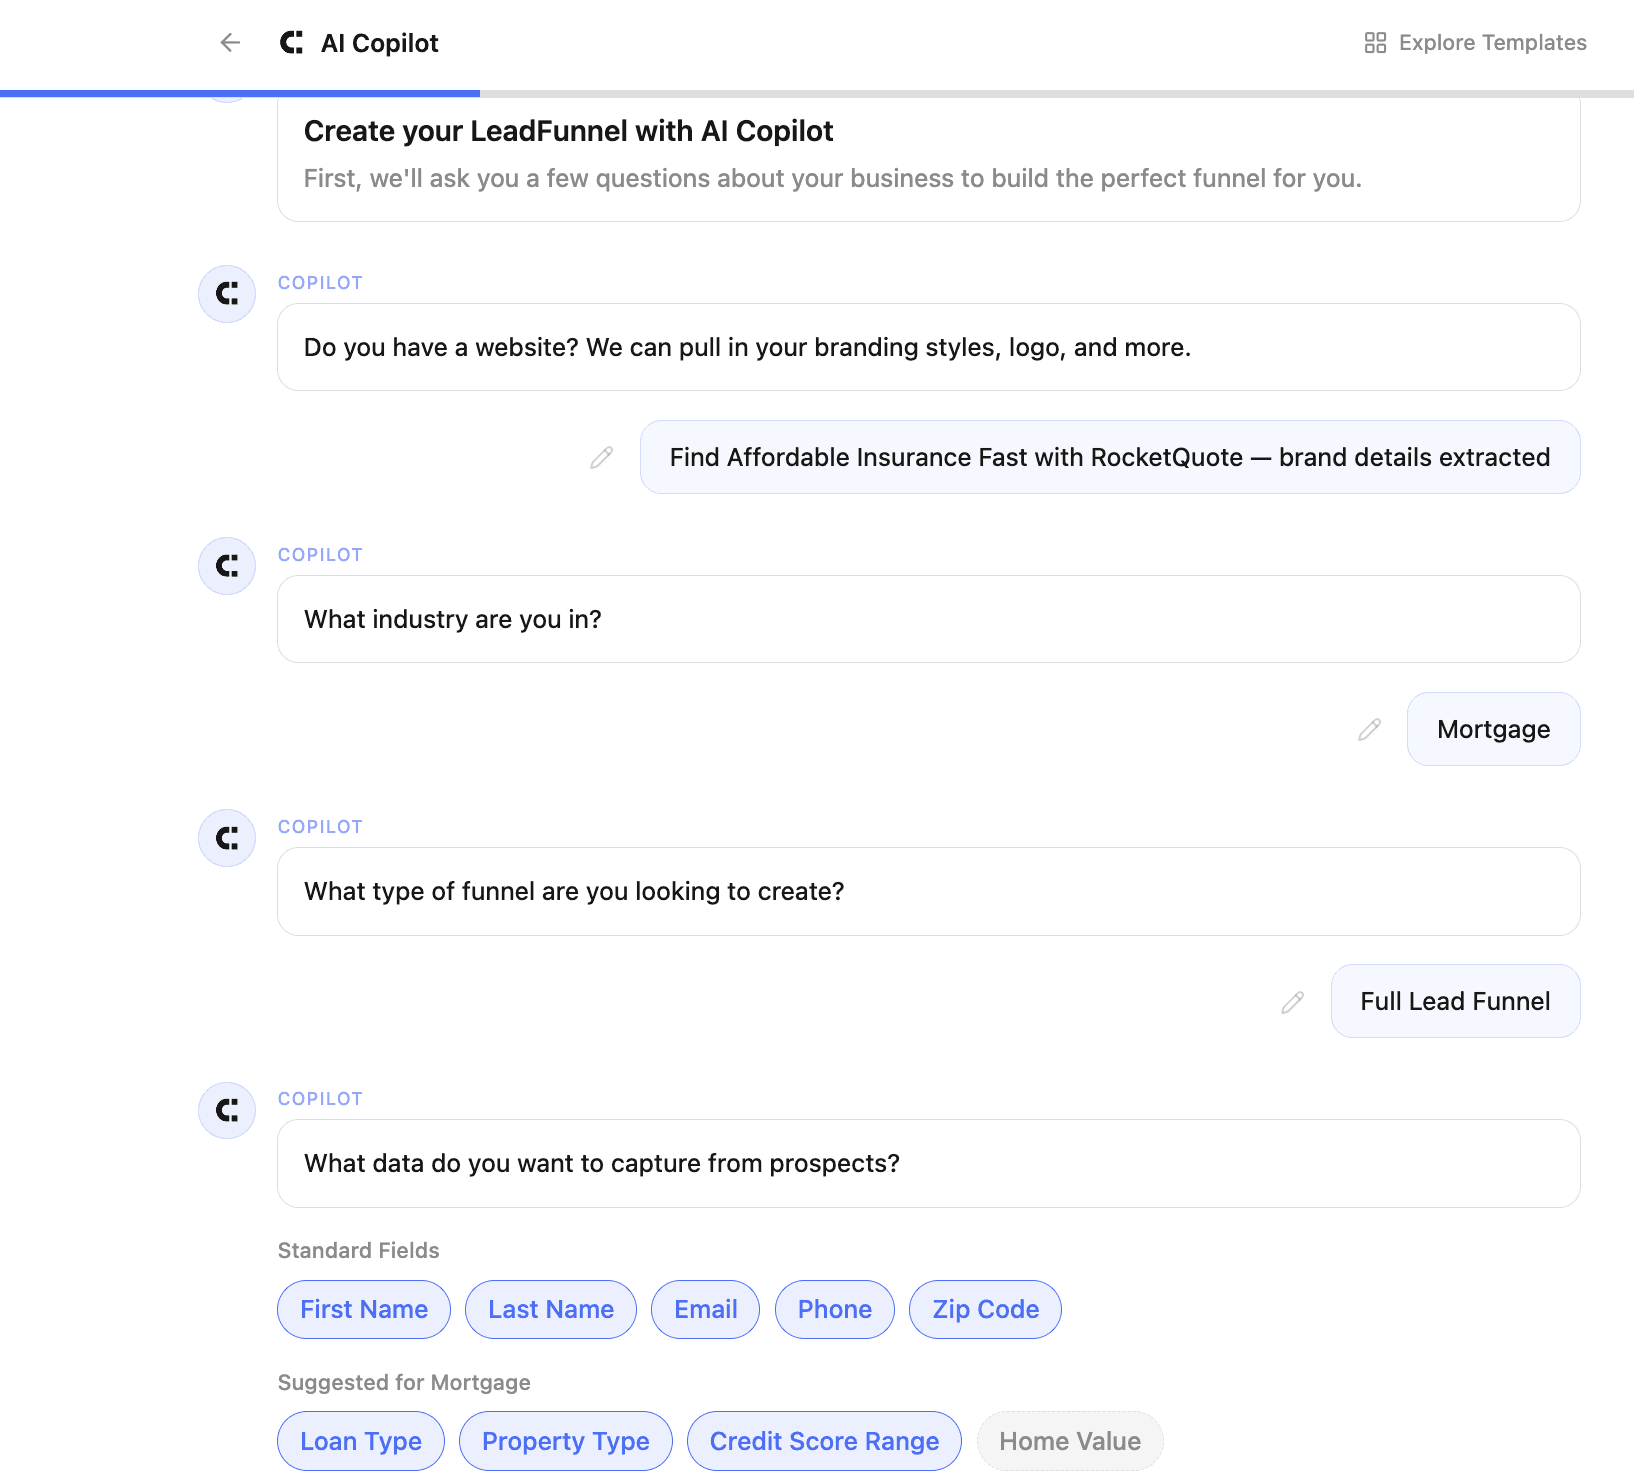Image resolution: width=1634 pixels, height=1478 pixels.
Task: Click the back arrow in the header
Action: click(x=230, y=43)
